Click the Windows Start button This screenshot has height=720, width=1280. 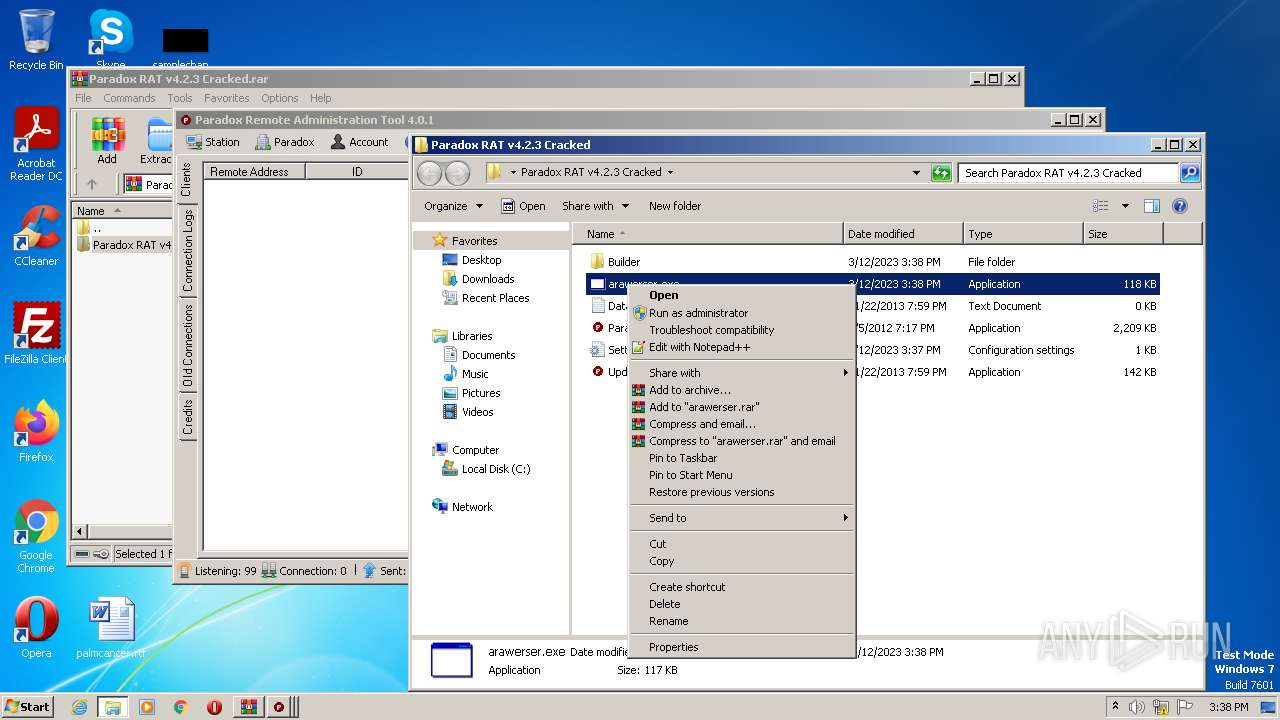click(28, 707)
